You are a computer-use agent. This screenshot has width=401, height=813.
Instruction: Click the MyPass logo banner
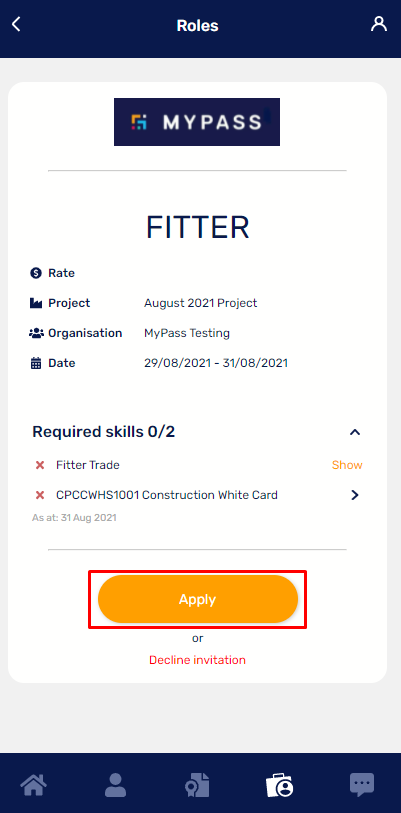pos(197,122)
